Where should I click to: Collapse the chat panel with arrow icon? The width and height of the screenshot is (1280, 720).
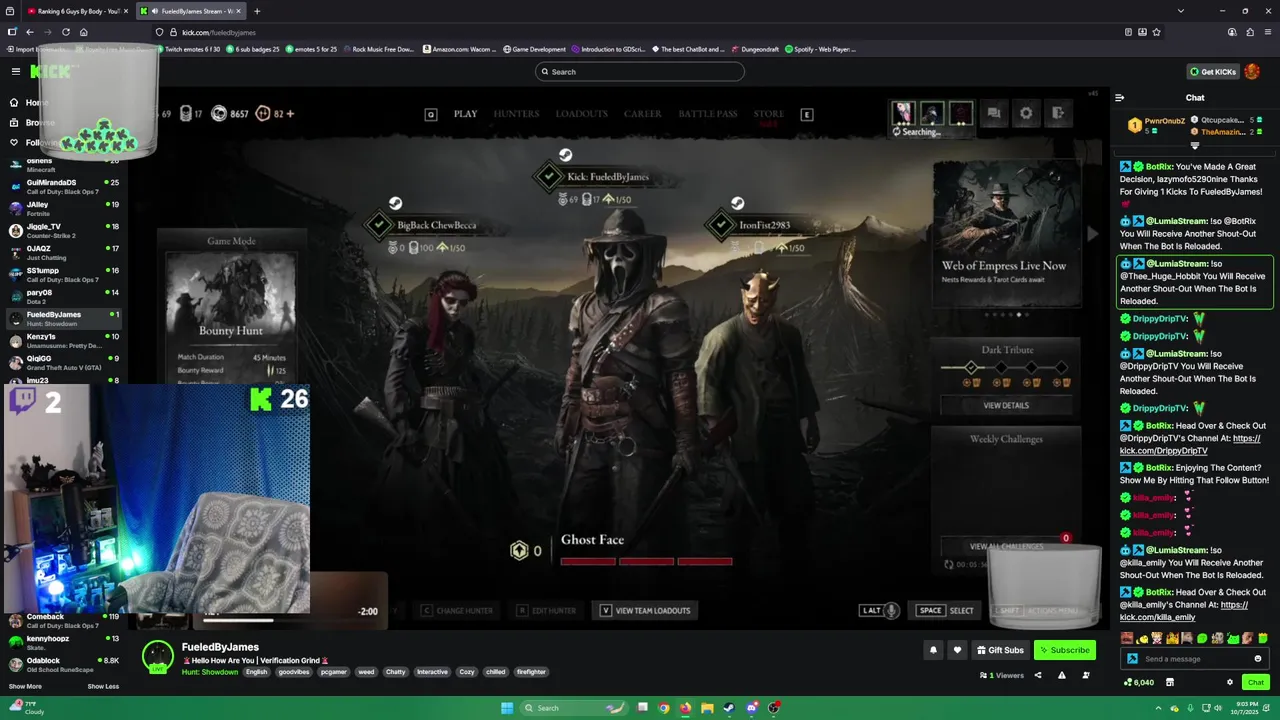click(x=1119, y=98)
